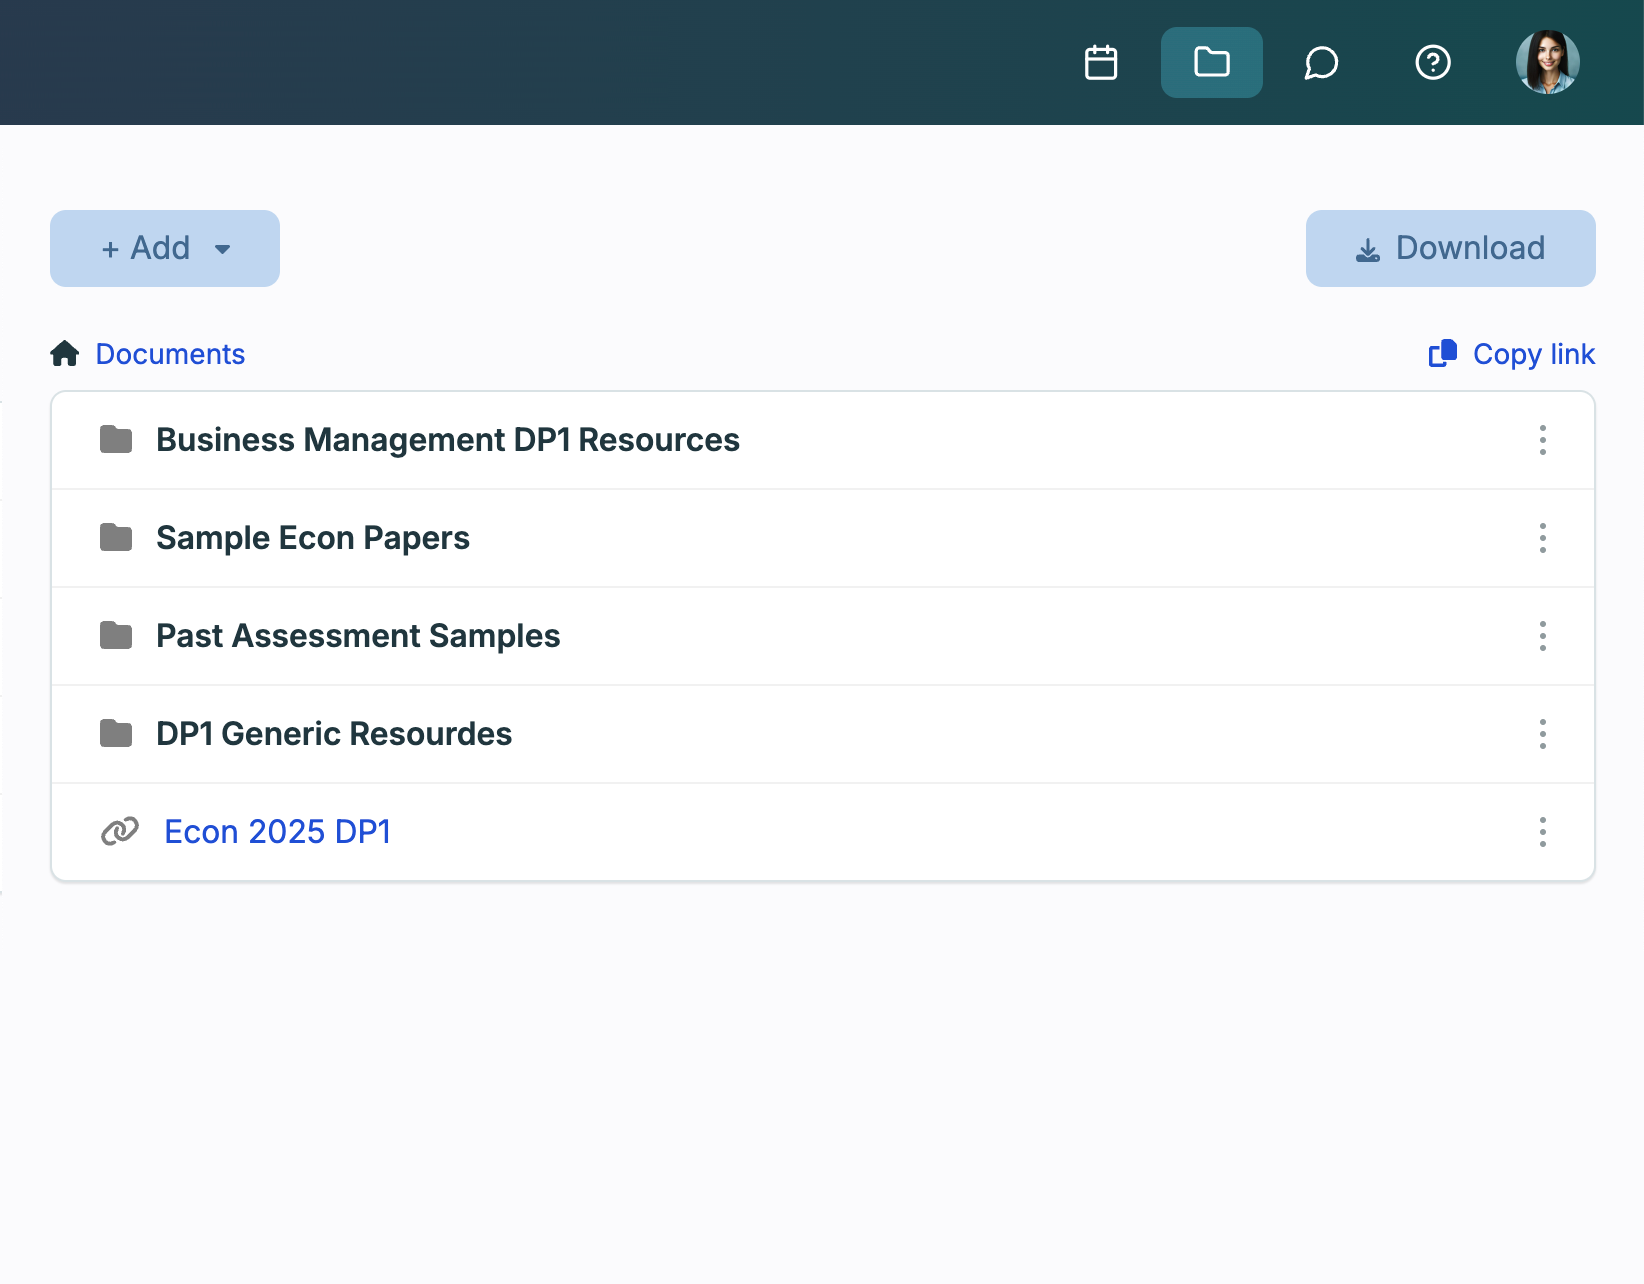
Task: Open kebab menu for Past Assessment Samples
Action: click(x=1542, y=636)
